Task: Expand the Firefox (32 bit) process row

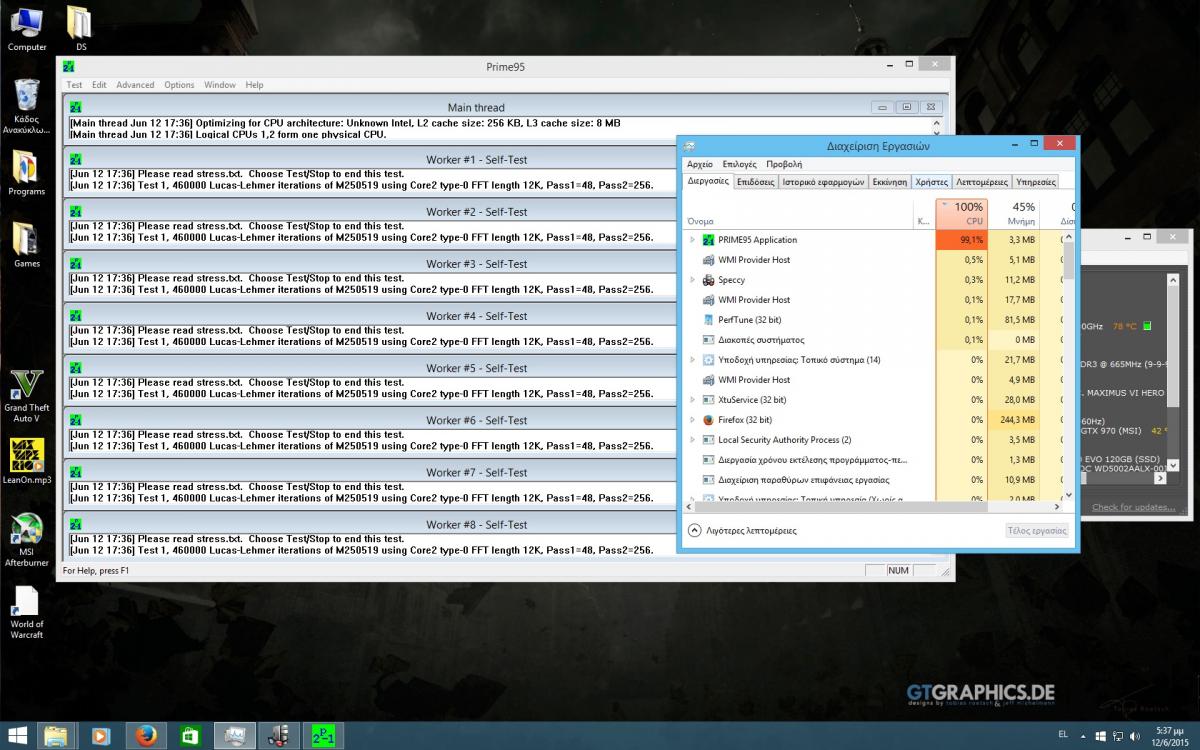Action: tap(692, 420)
